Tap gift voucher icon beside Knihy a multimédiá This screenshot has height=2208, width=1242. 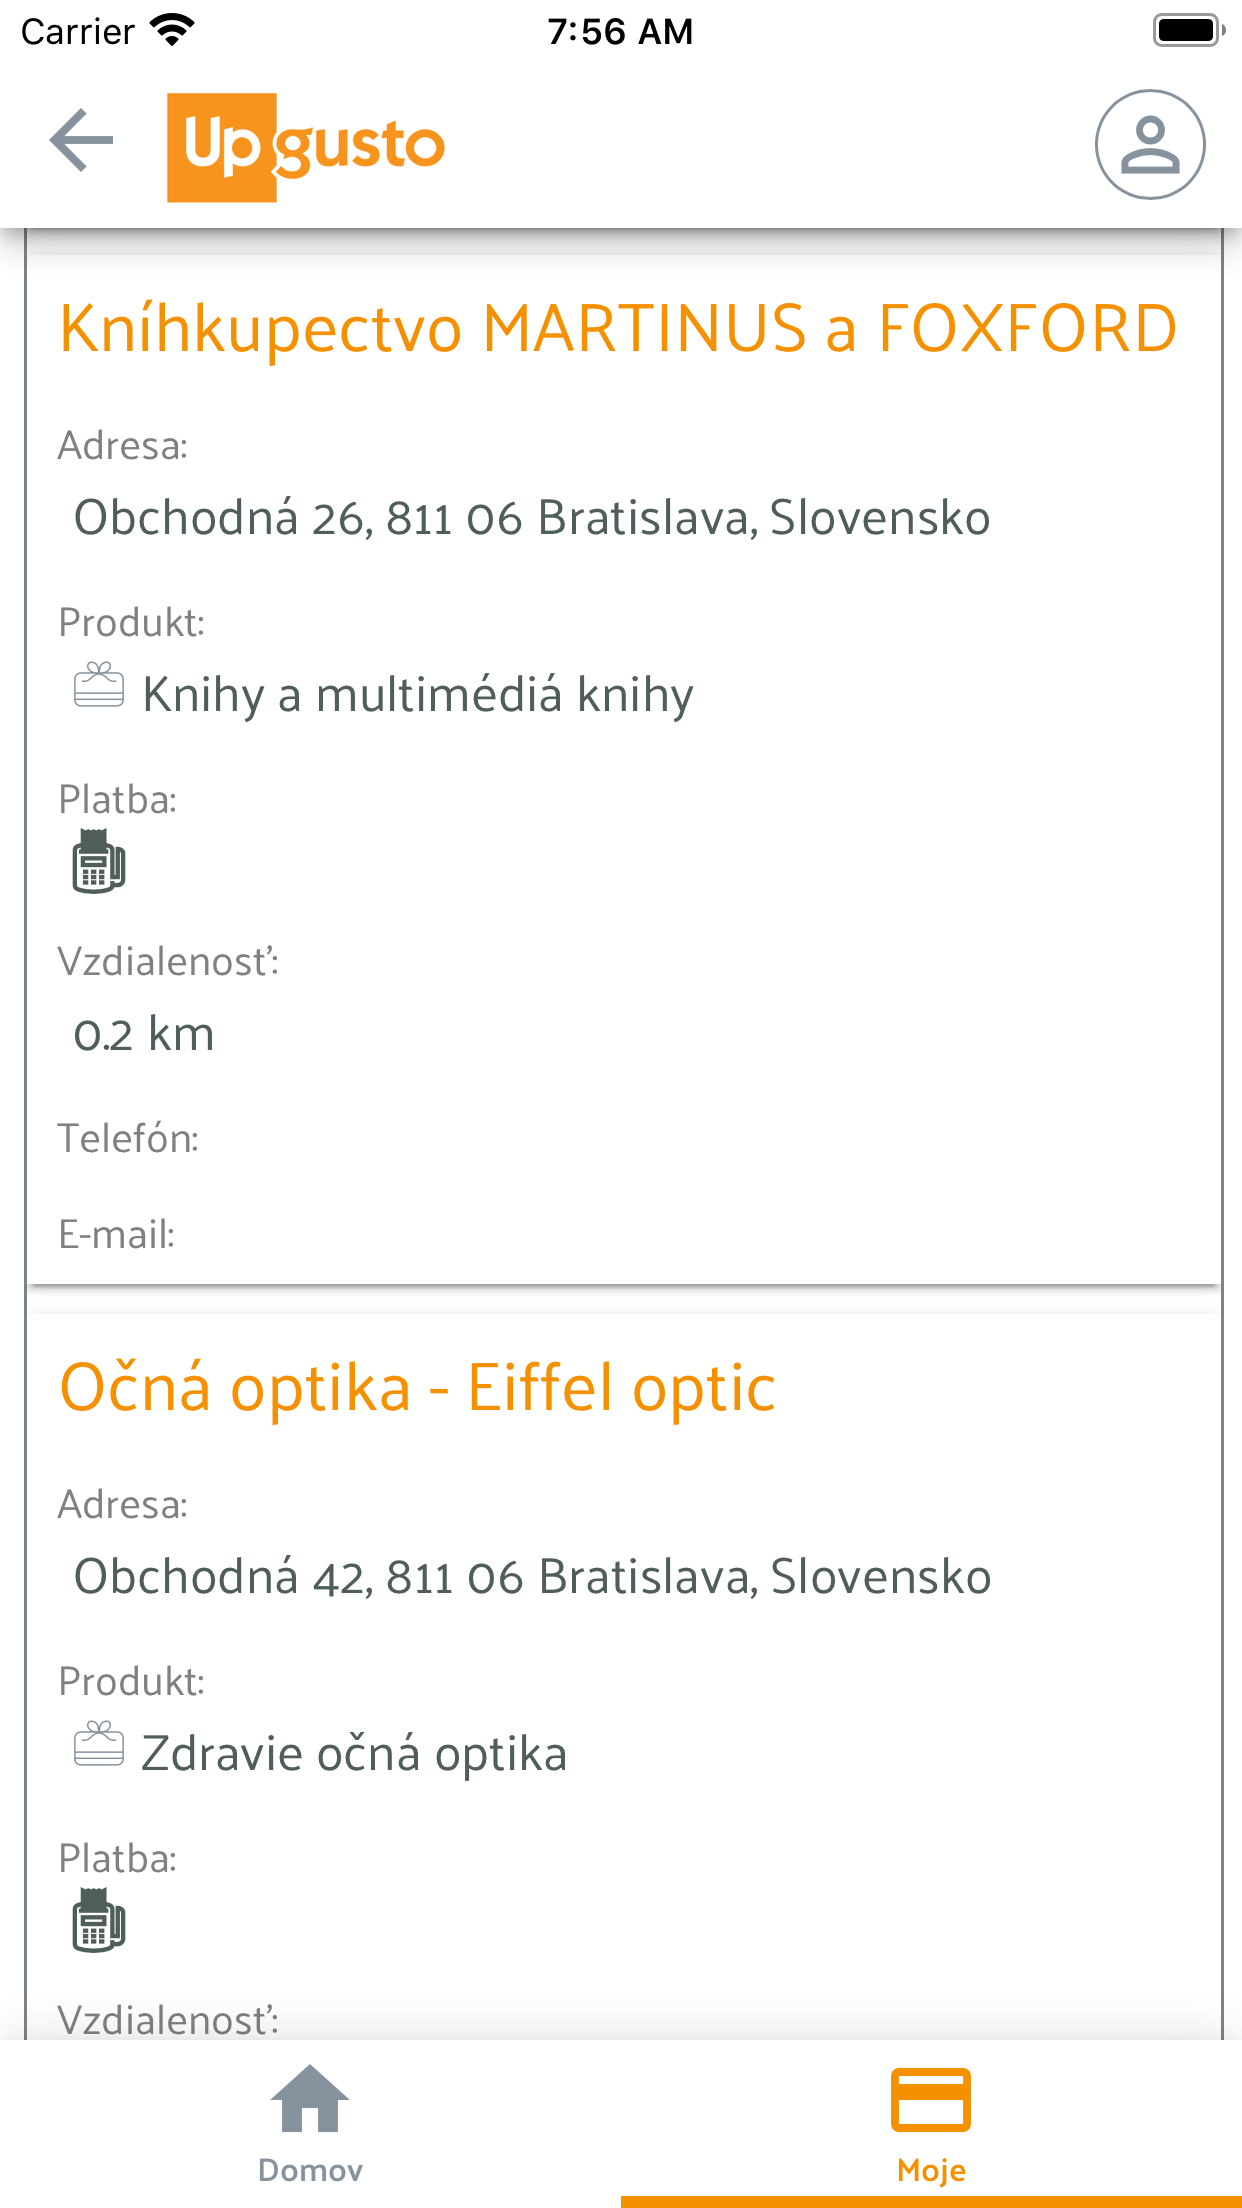tap(99, 686)
